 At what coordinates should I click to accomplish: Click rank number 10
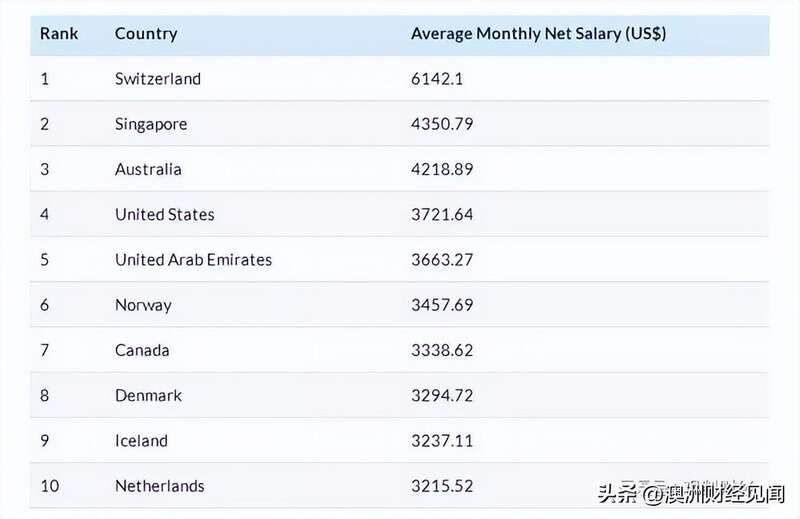[50, 486]
